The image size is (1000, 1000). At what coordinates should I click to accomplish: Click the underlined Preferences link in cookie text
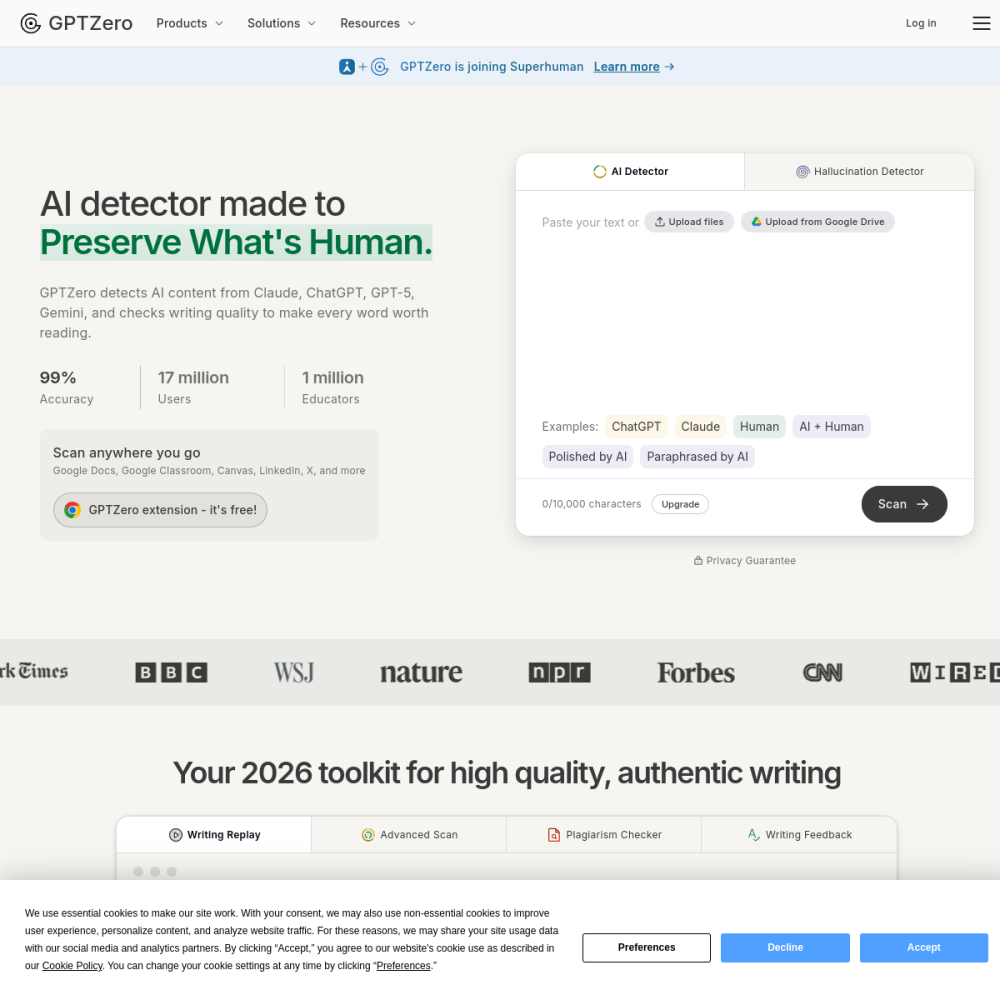[403, 966]
